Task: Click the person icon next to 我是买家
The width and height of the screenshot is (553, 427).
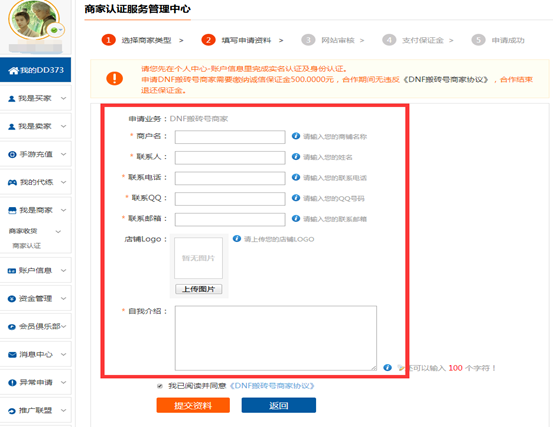Action: pos(12,99)
